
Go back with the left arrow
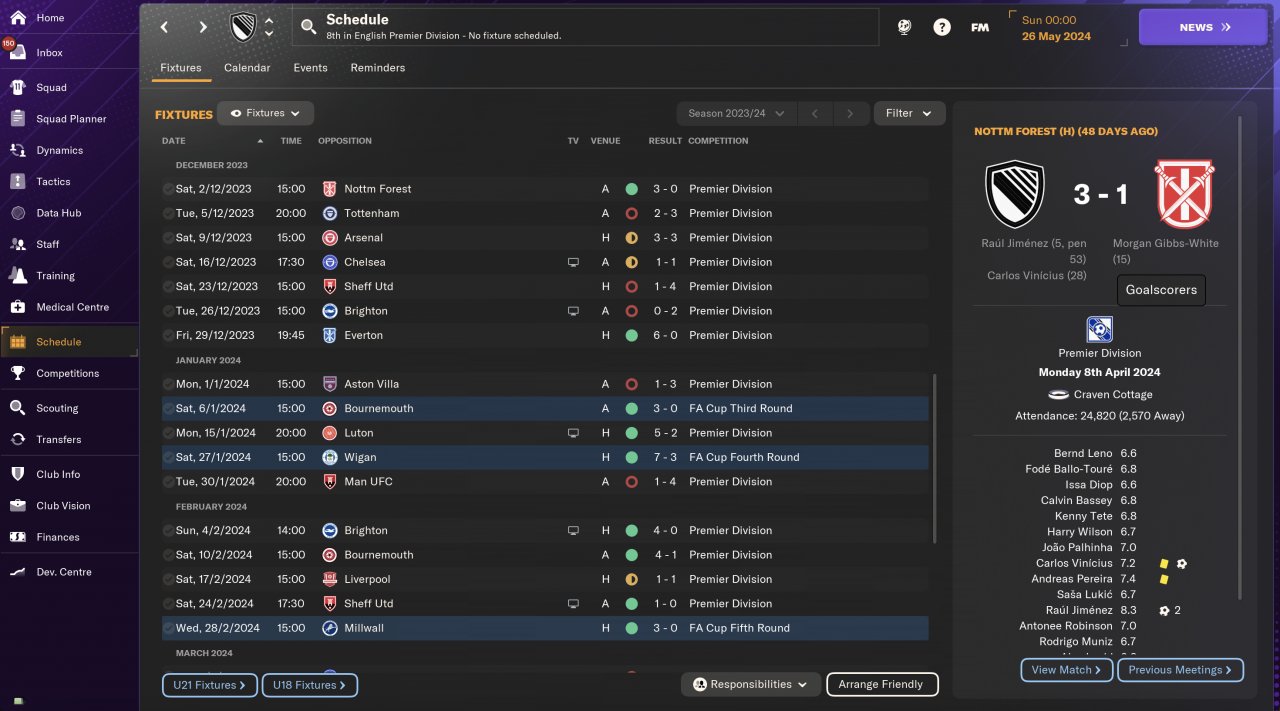pos(165,27)
